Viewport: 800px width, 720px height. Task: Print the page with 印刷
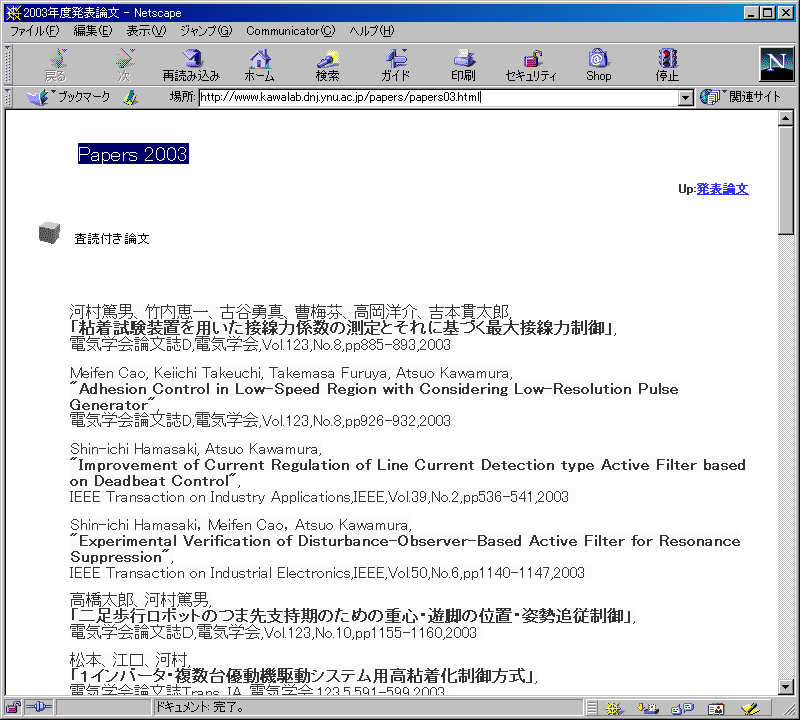(x=463, y=65)
